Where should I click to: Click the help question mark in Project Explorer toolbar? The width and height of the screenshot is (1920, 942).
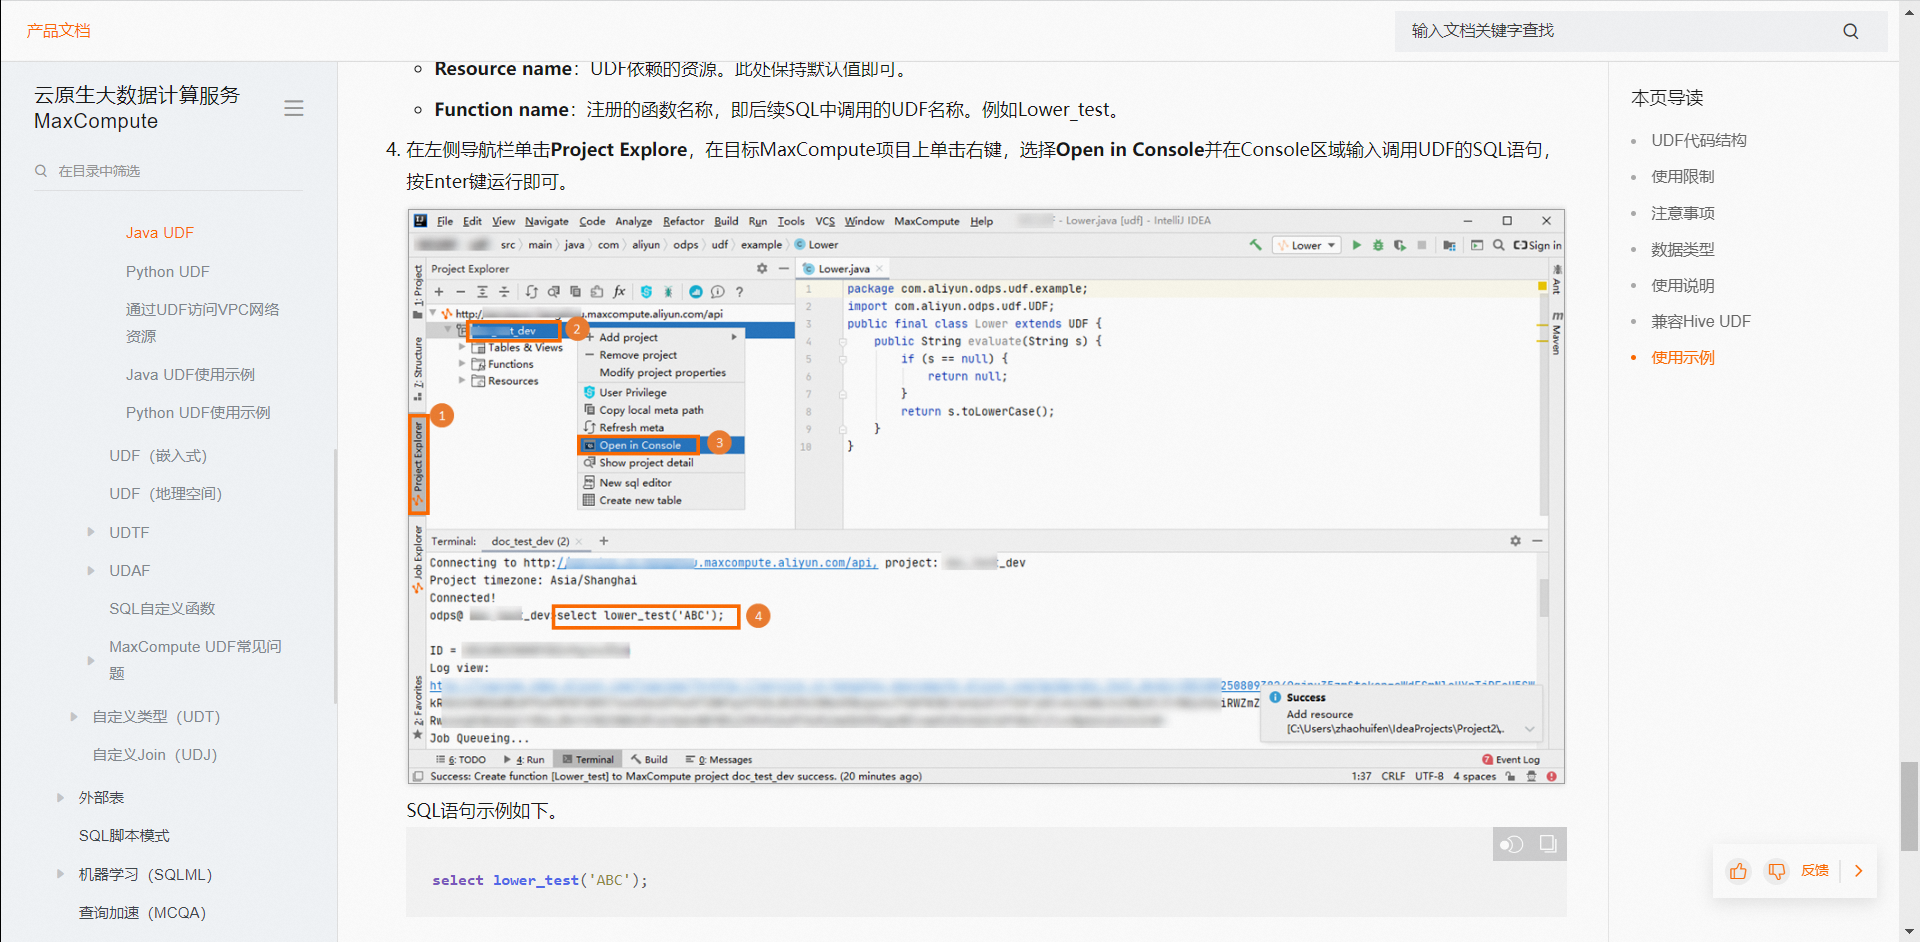(x=739, y=292)
